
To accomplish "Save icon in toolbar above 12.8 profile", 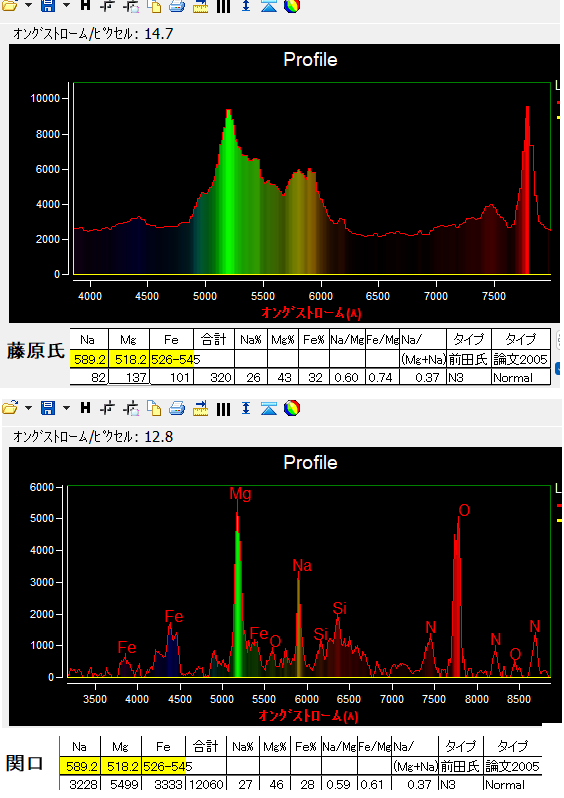I will 48,408.
